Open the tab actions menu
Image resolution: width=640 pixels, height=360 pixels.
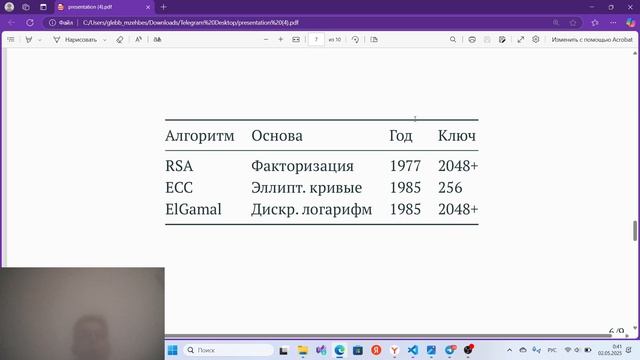(x=43, y=7)
